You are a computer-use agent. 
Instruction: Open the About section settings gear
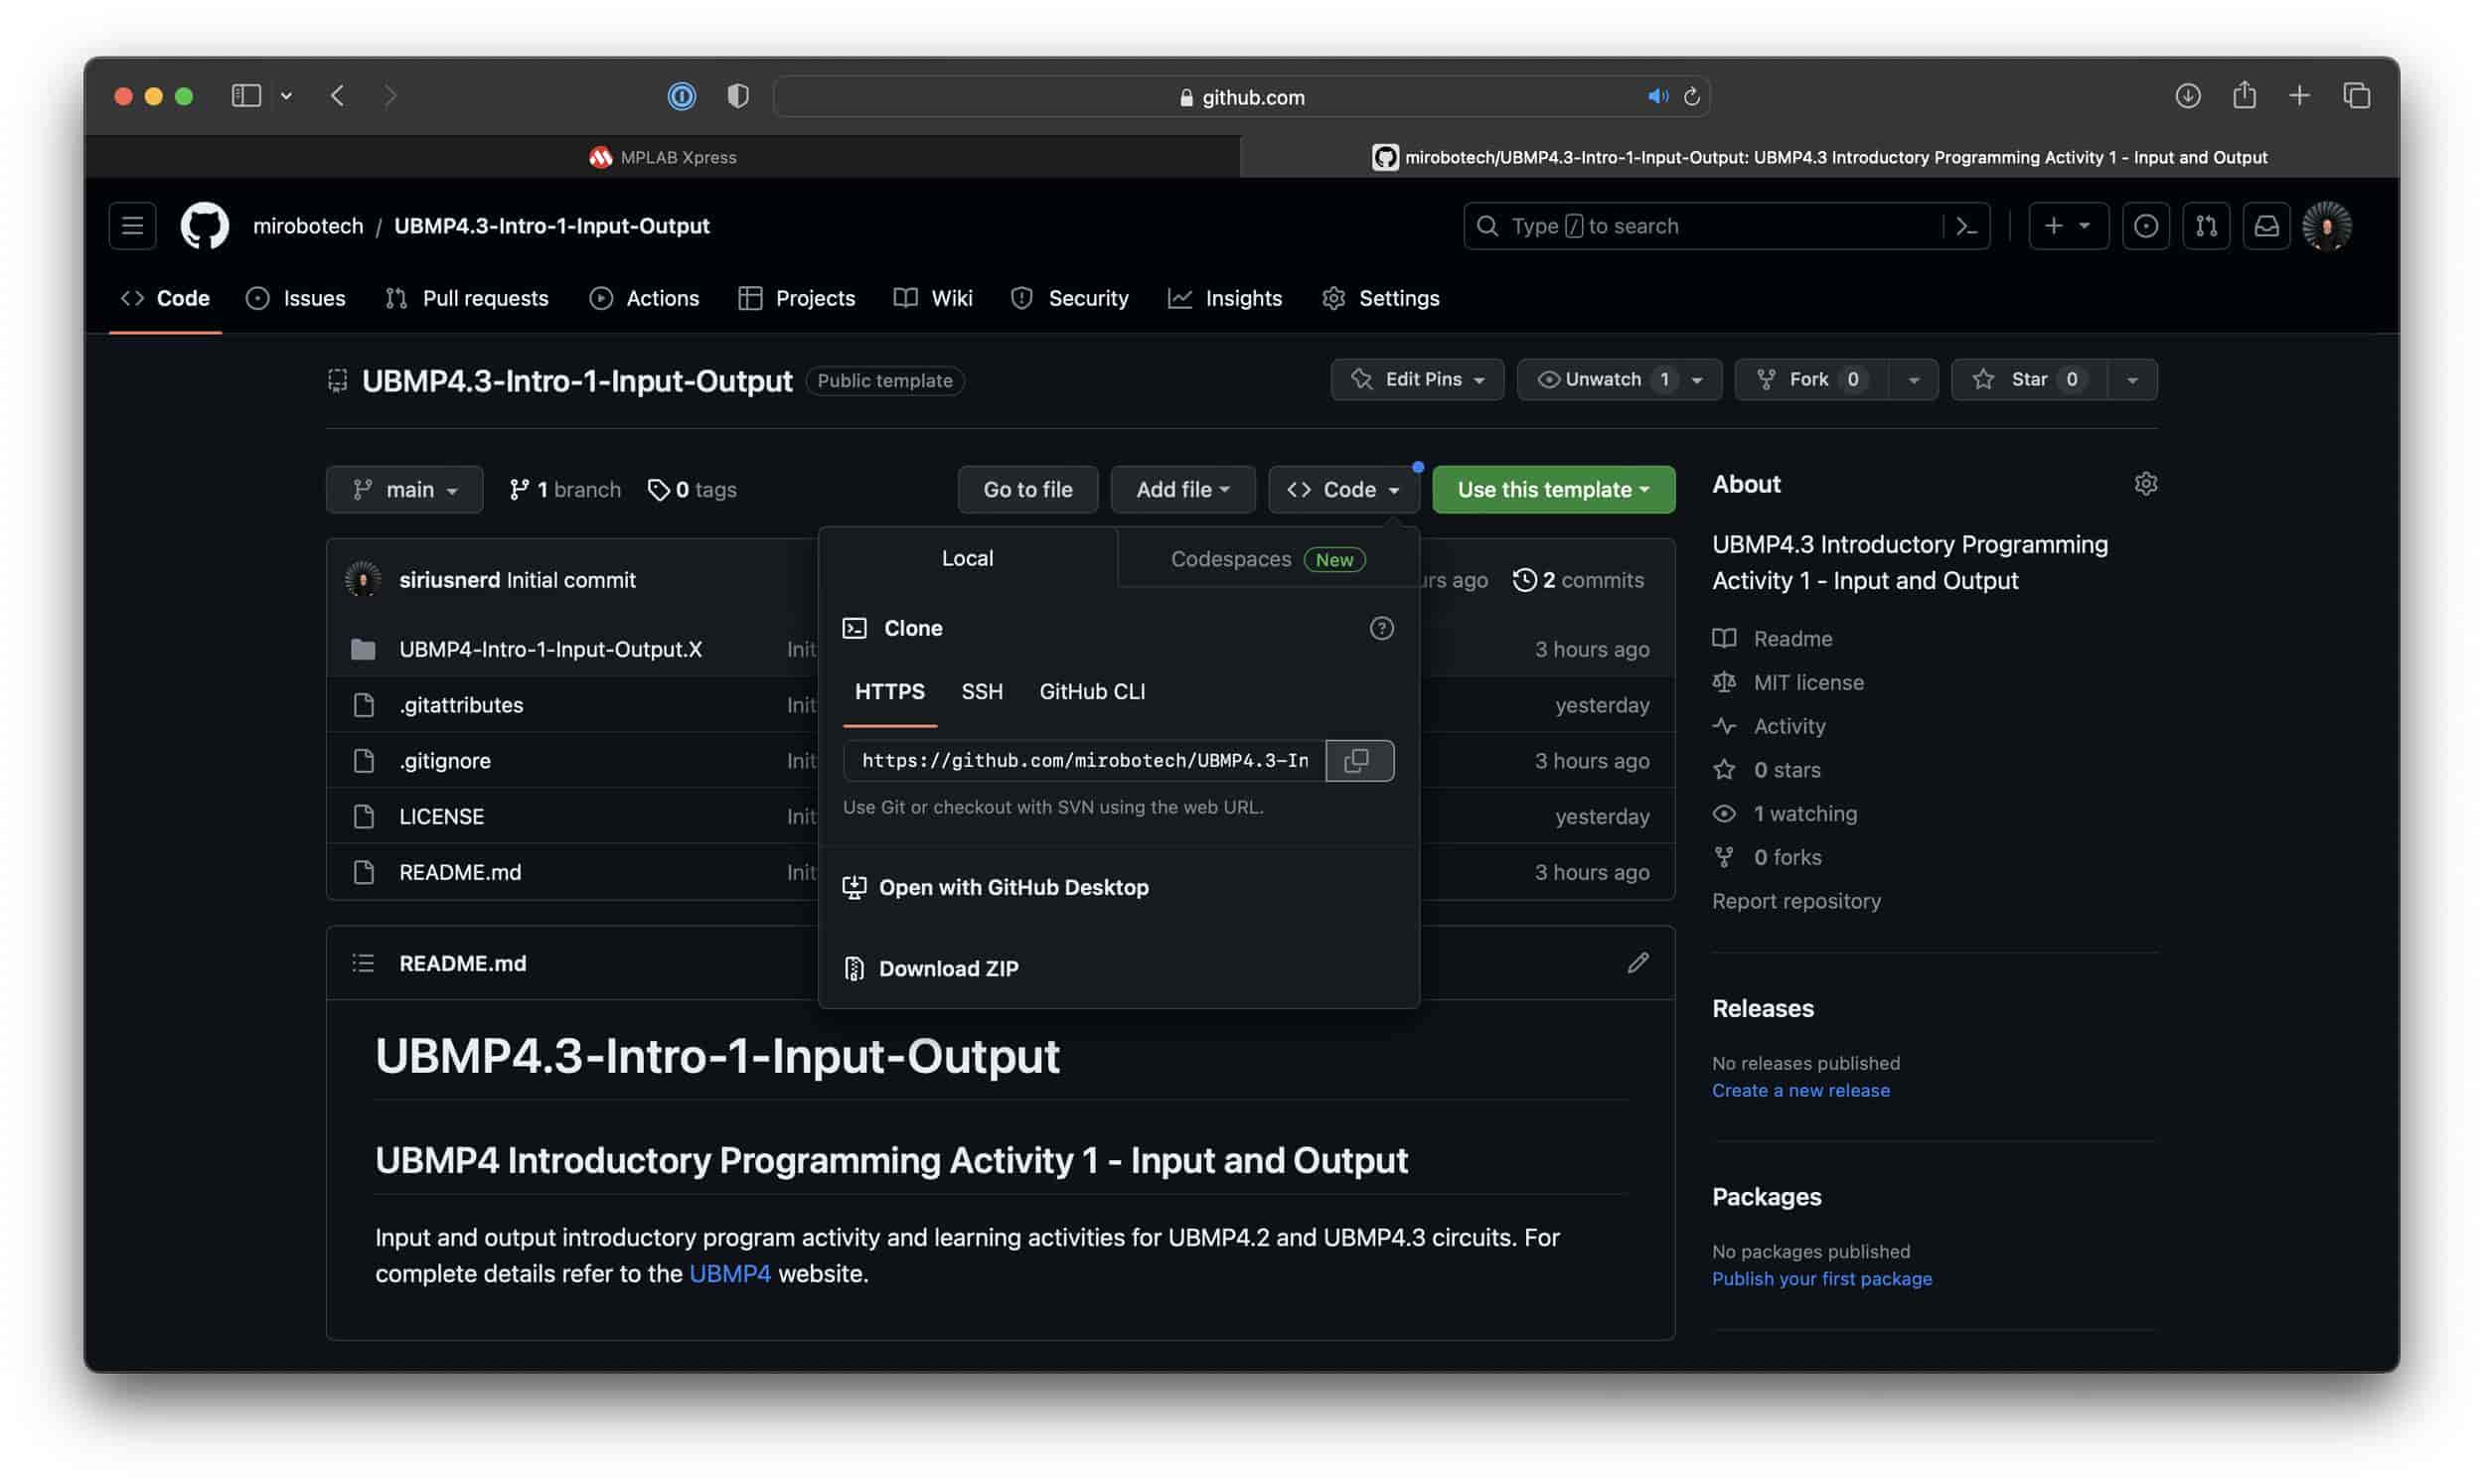(x=2145, y=484)
